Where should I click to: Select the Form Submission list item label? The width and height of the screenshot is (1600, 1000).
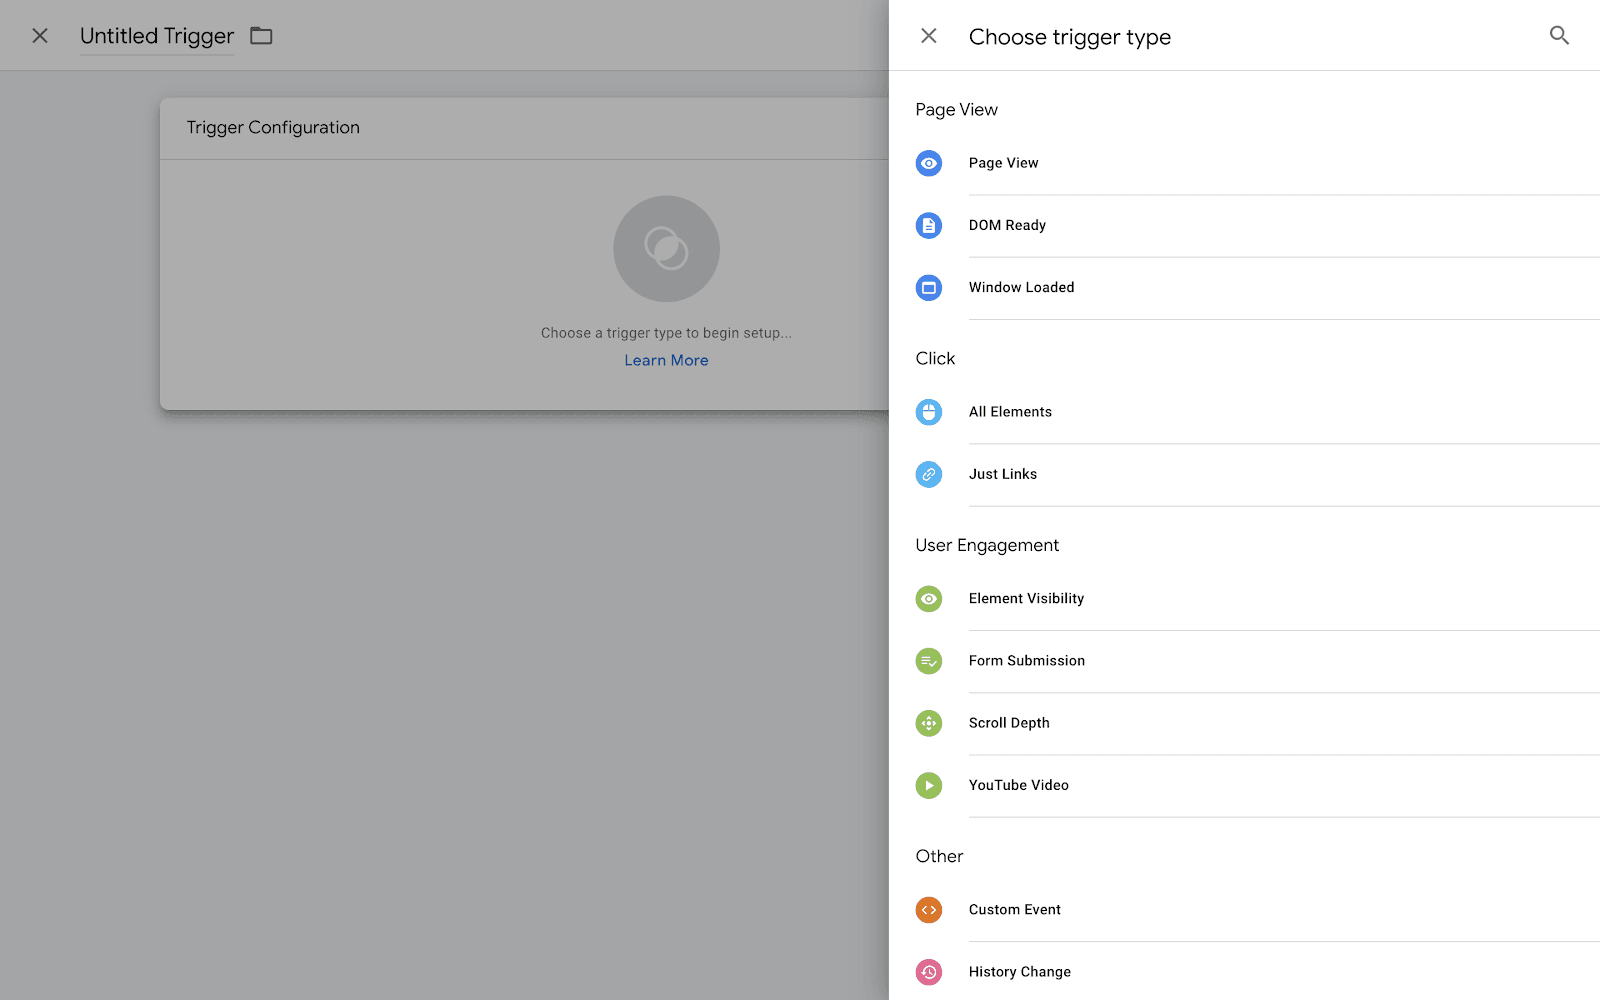pos(1026,661)
